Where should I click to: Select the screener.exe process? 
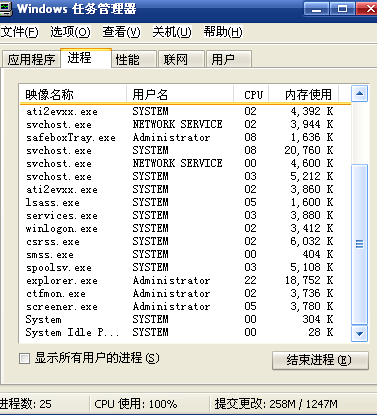185,306
